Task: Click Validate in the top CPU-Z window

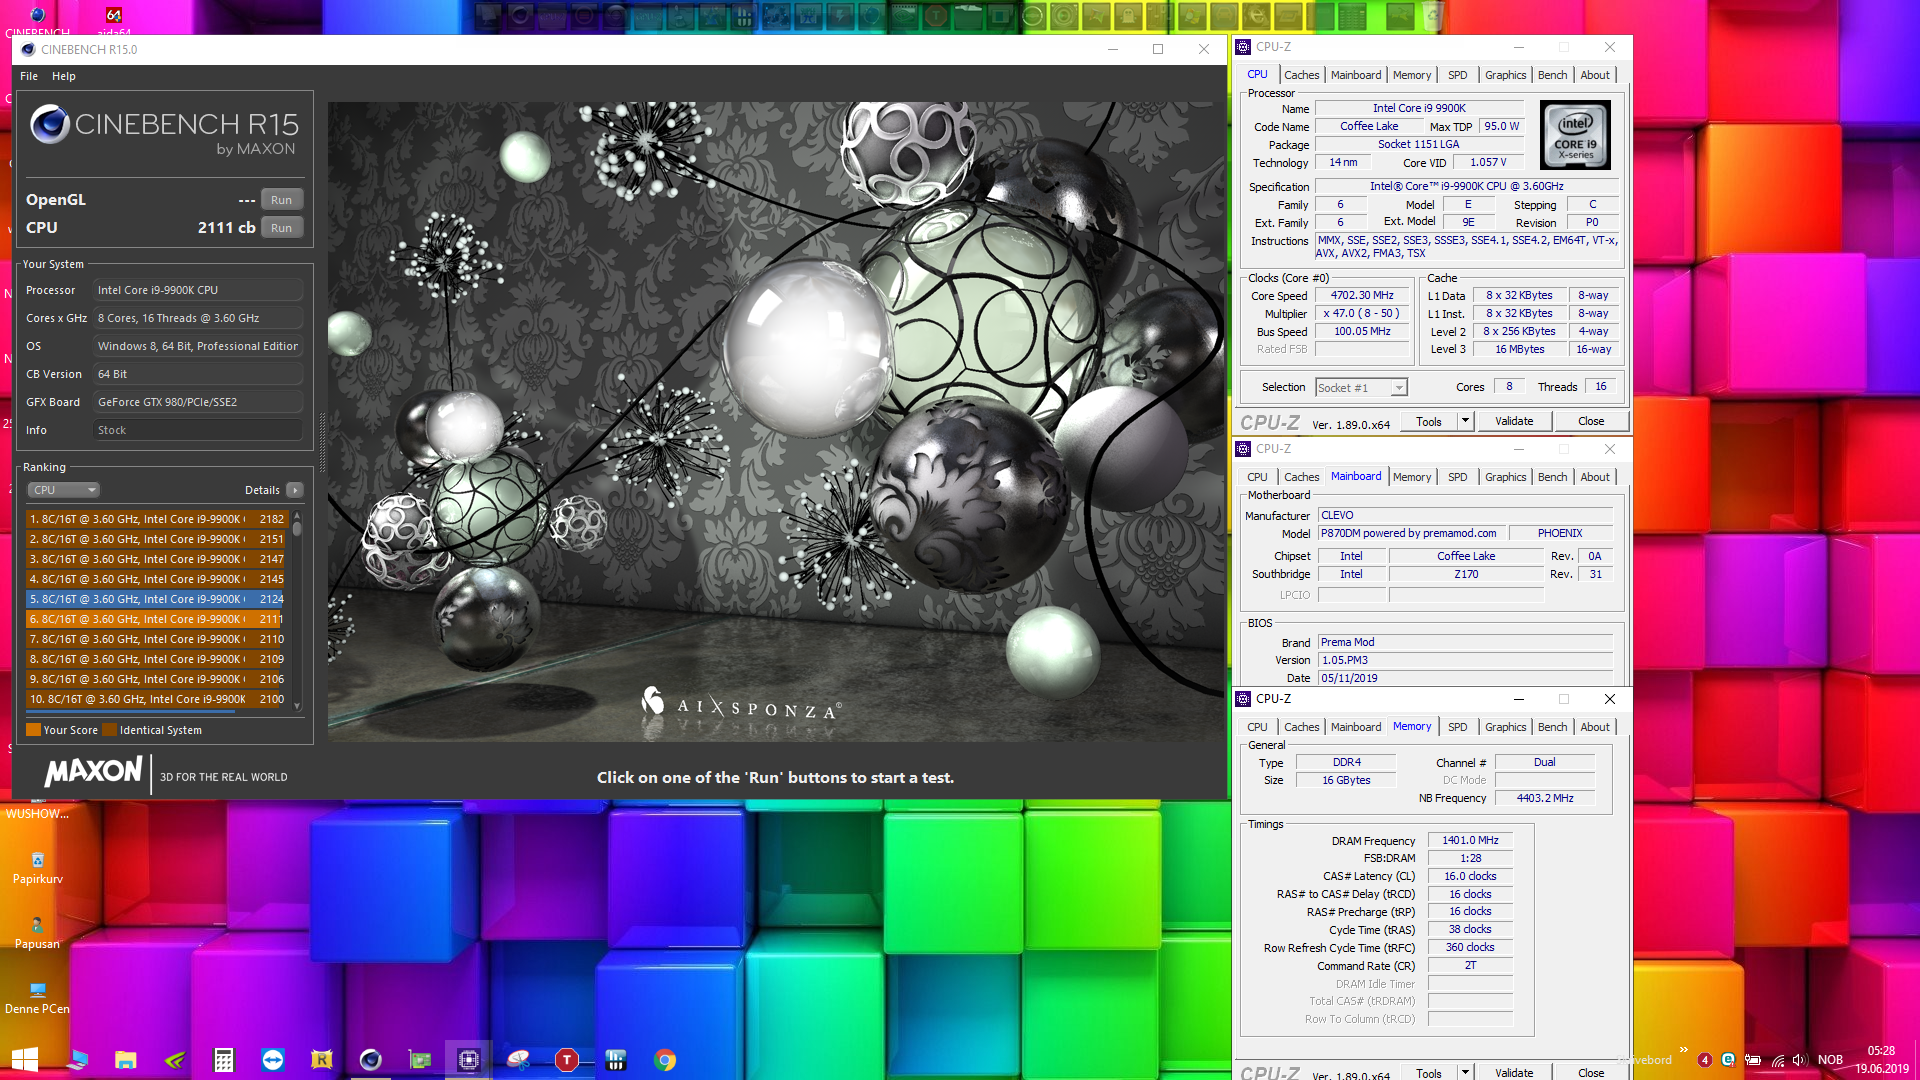Action: point(1513,421)
